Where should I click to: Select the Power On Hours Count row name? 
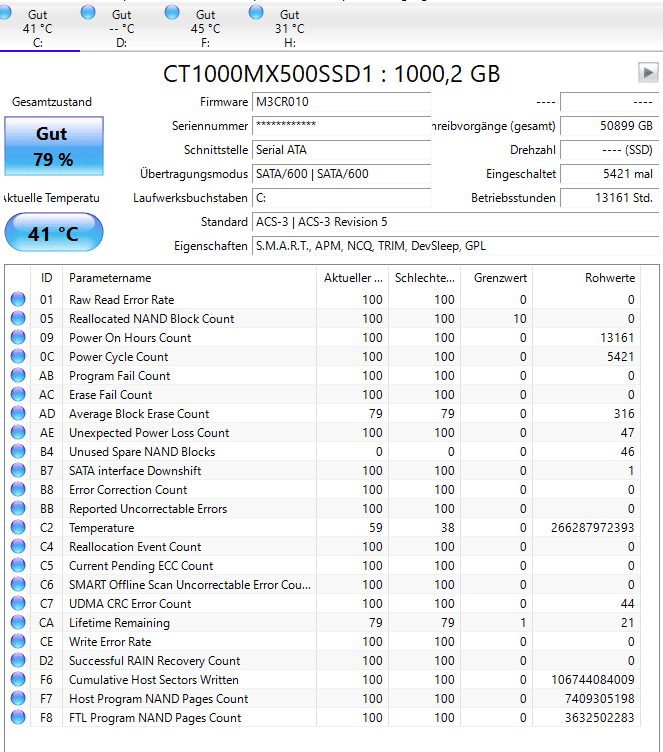(130, 338)
